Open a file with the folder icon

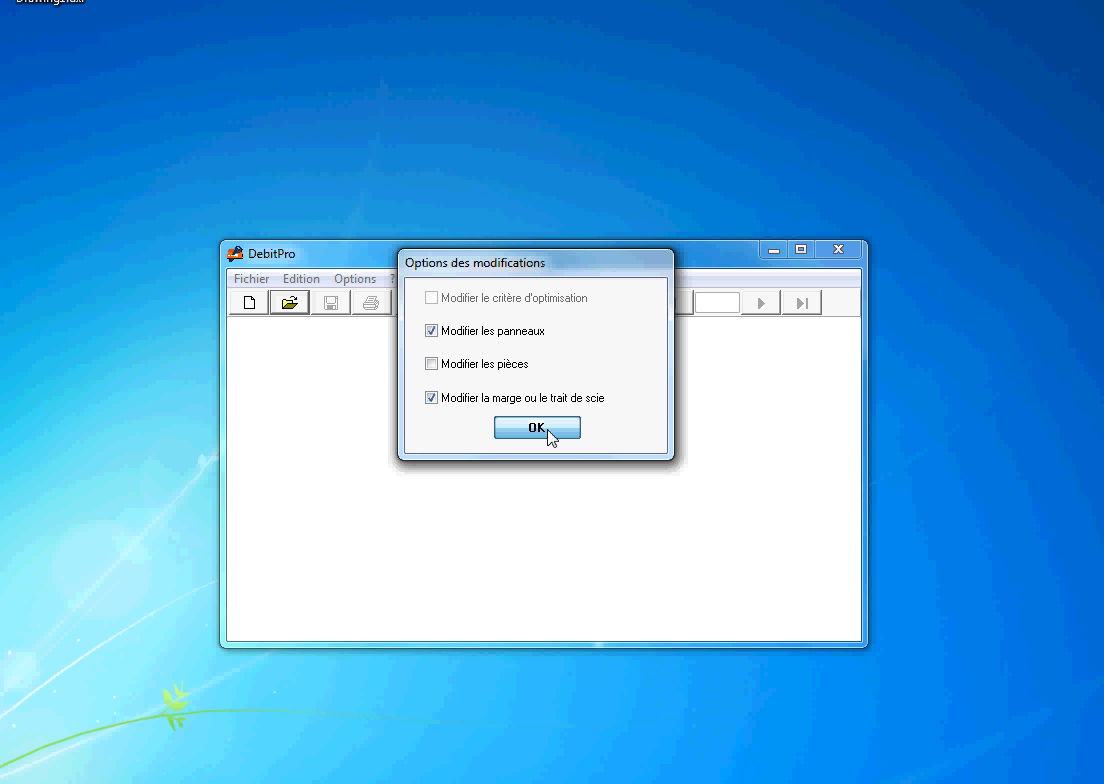[x=289, y=303]
